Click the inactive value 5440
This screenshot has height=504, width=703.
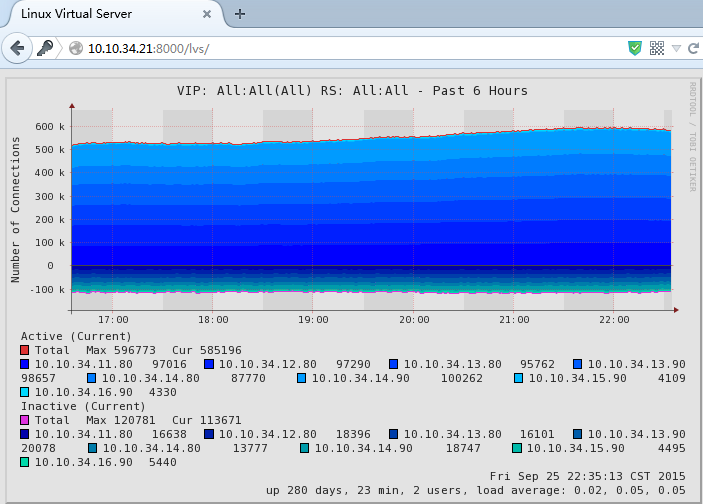(x=162, y=462)
